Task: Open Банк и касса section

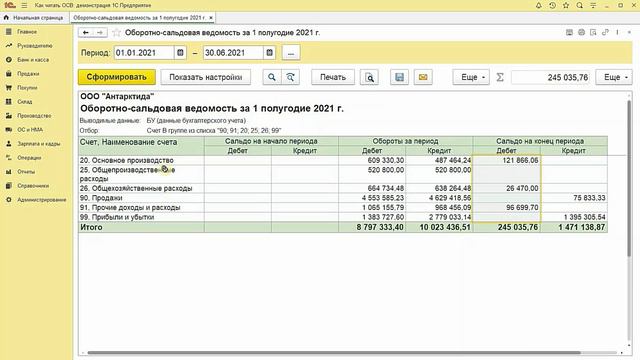Action: pos(33,60)
